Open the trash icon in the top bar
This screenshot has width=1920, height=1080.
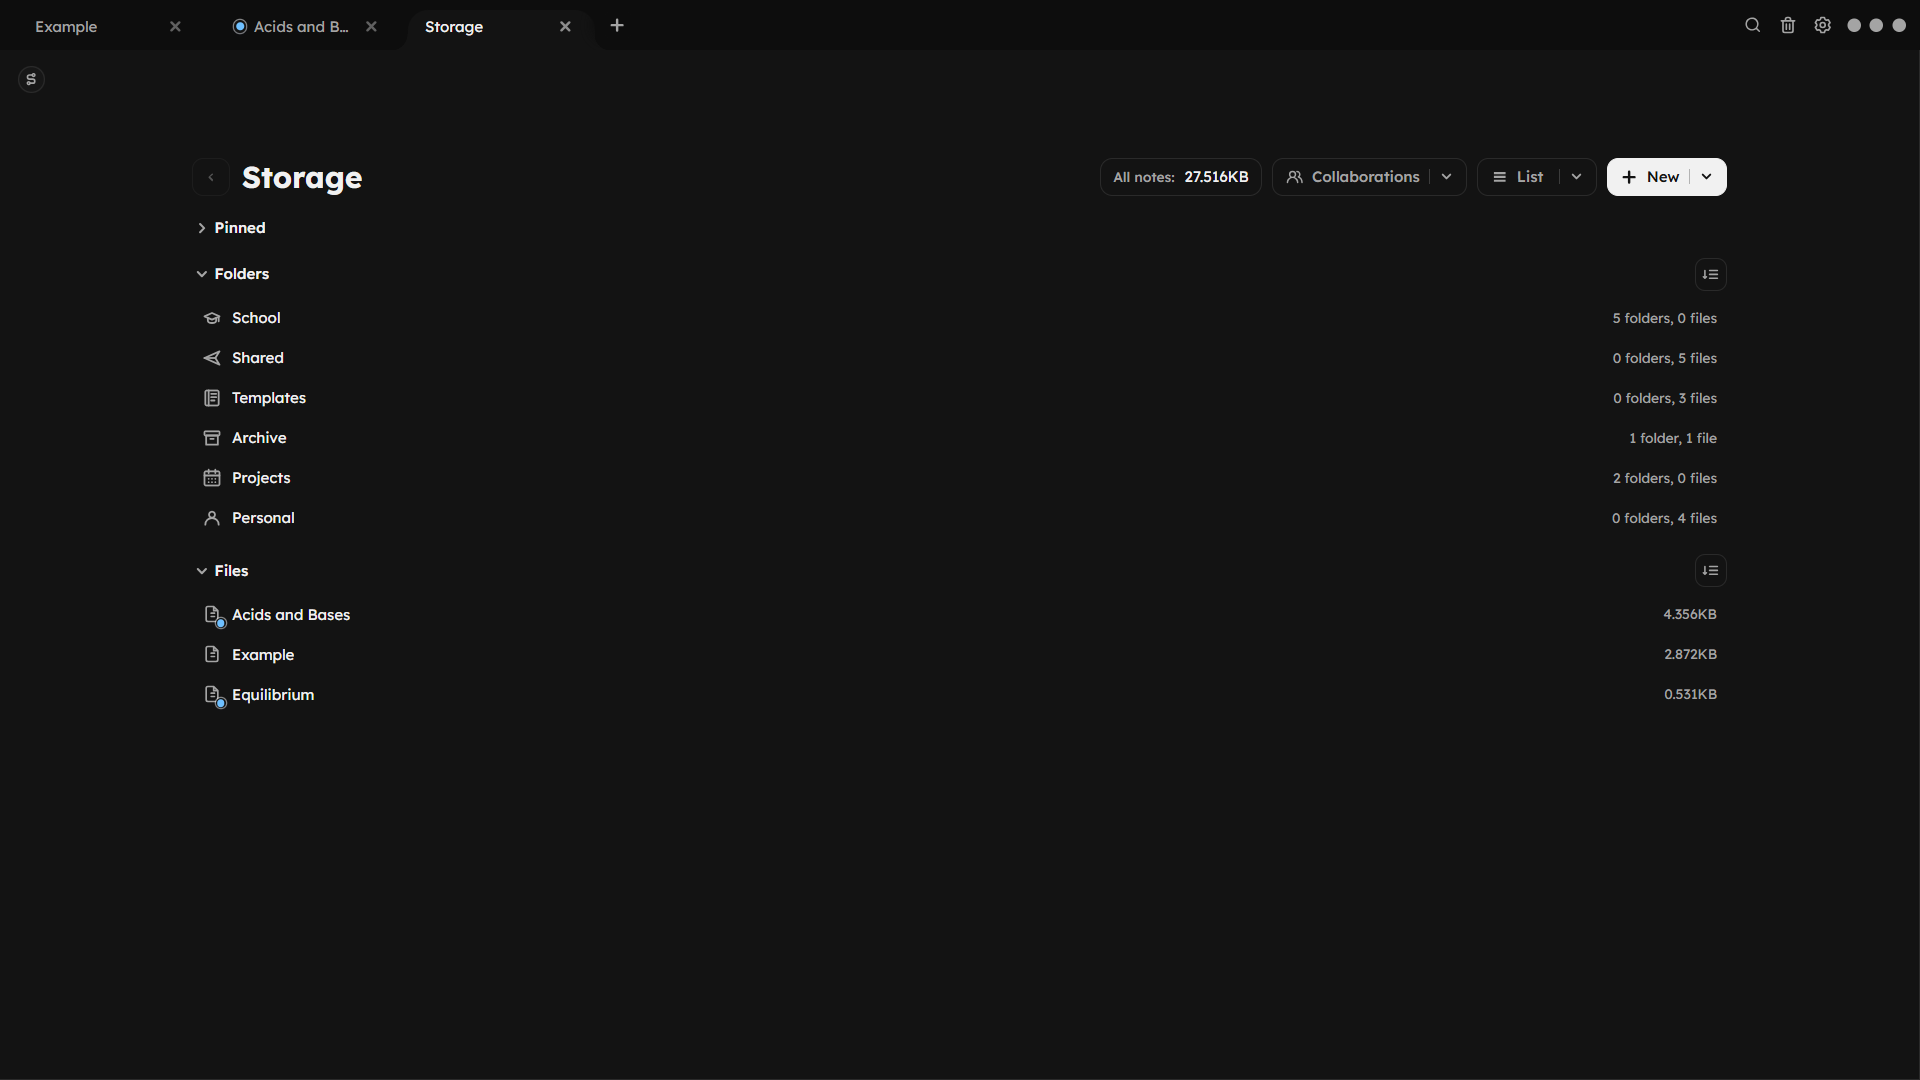tap(1787, 25)
